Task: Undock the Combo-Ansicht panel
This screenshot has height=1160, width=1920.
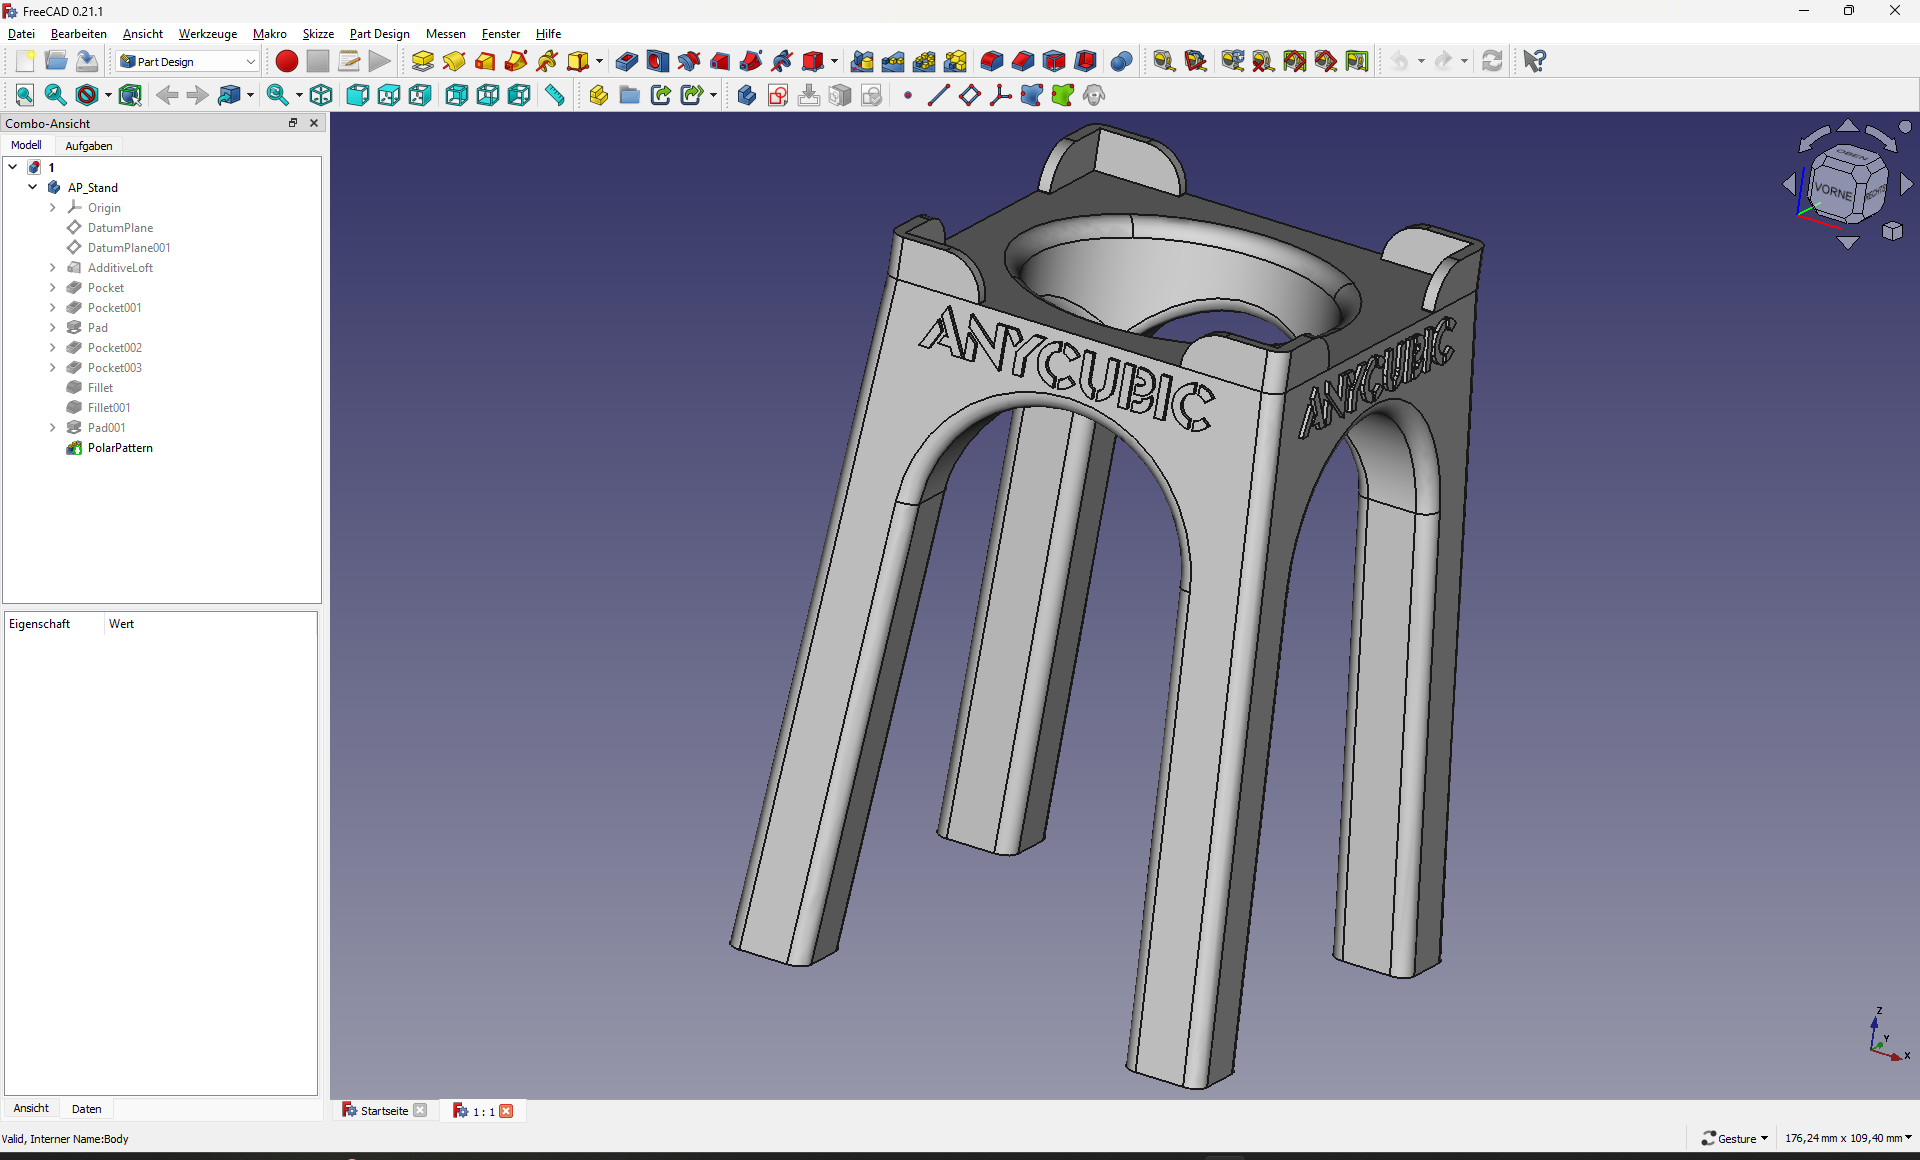Action: (293, 123)
